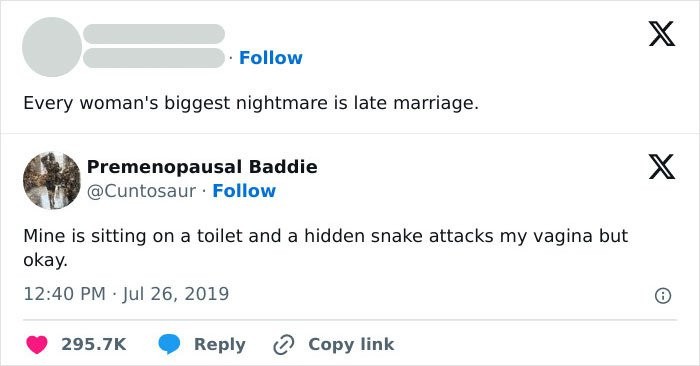Follow the @Cuntosaur account
Screen dimensions: 700x366
pos(244,191)
